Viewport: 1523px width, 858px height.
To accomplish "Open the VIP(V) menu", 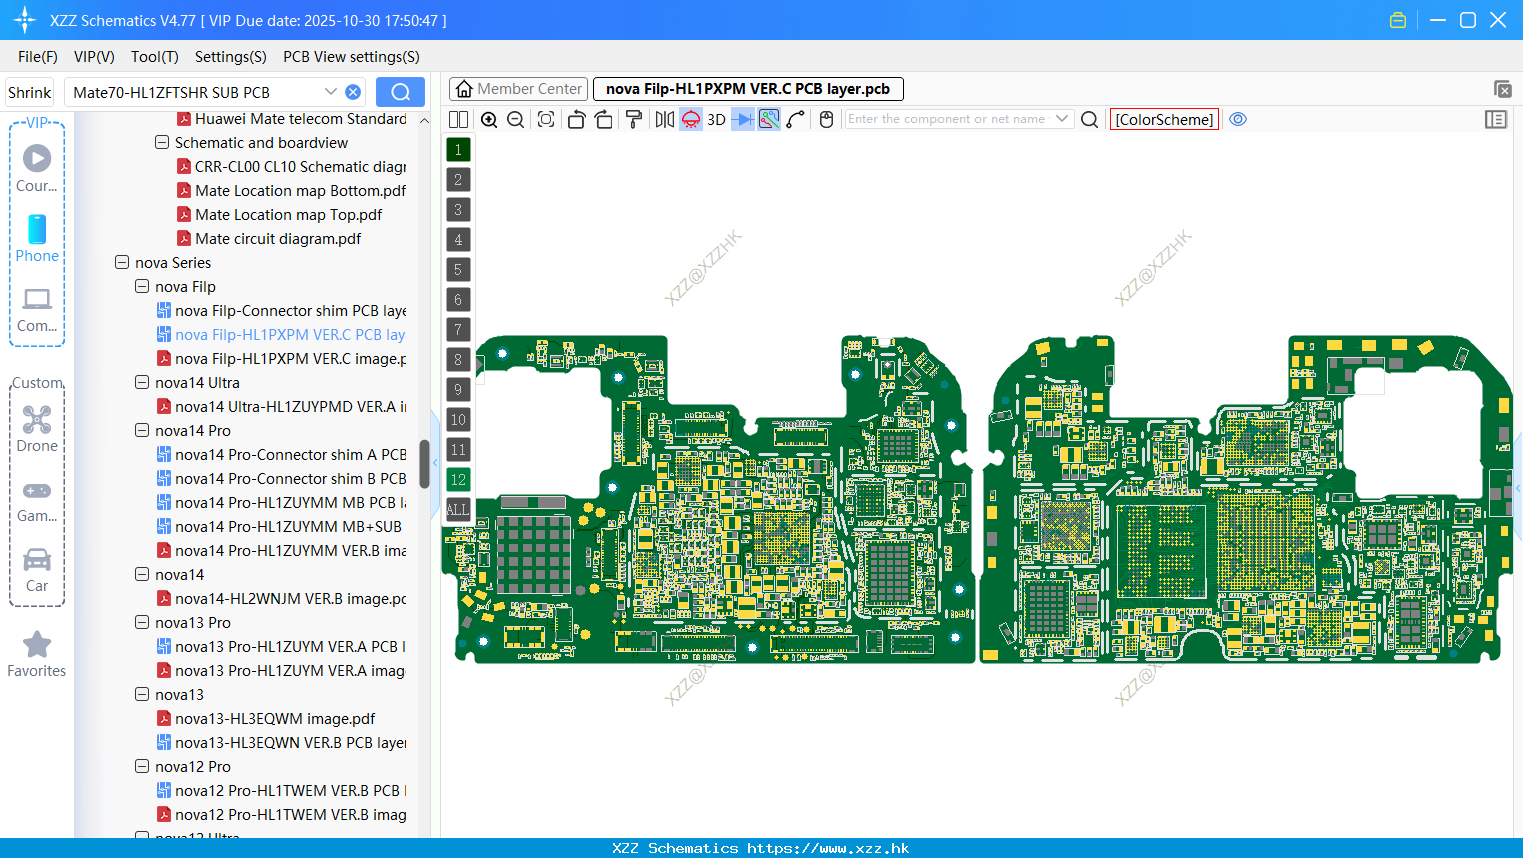I will pos(94,57).
